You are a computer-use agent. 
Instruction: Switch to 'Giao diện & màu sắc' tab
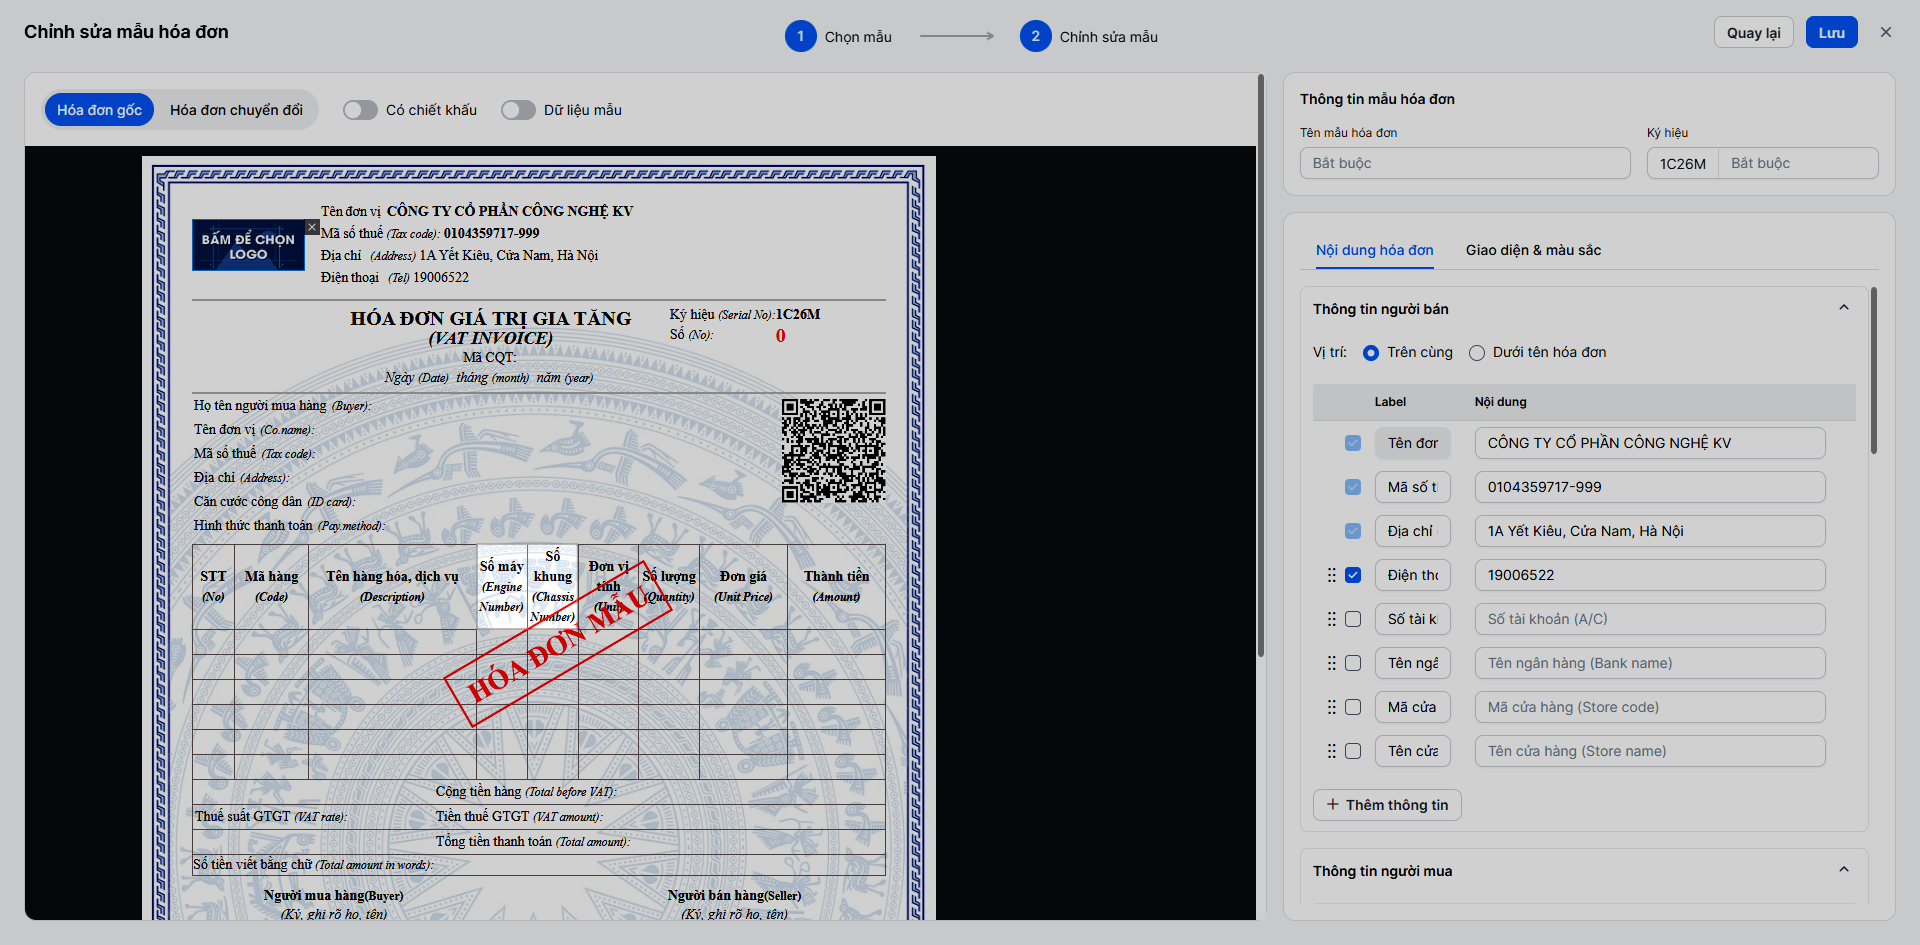click(1533, 250)
